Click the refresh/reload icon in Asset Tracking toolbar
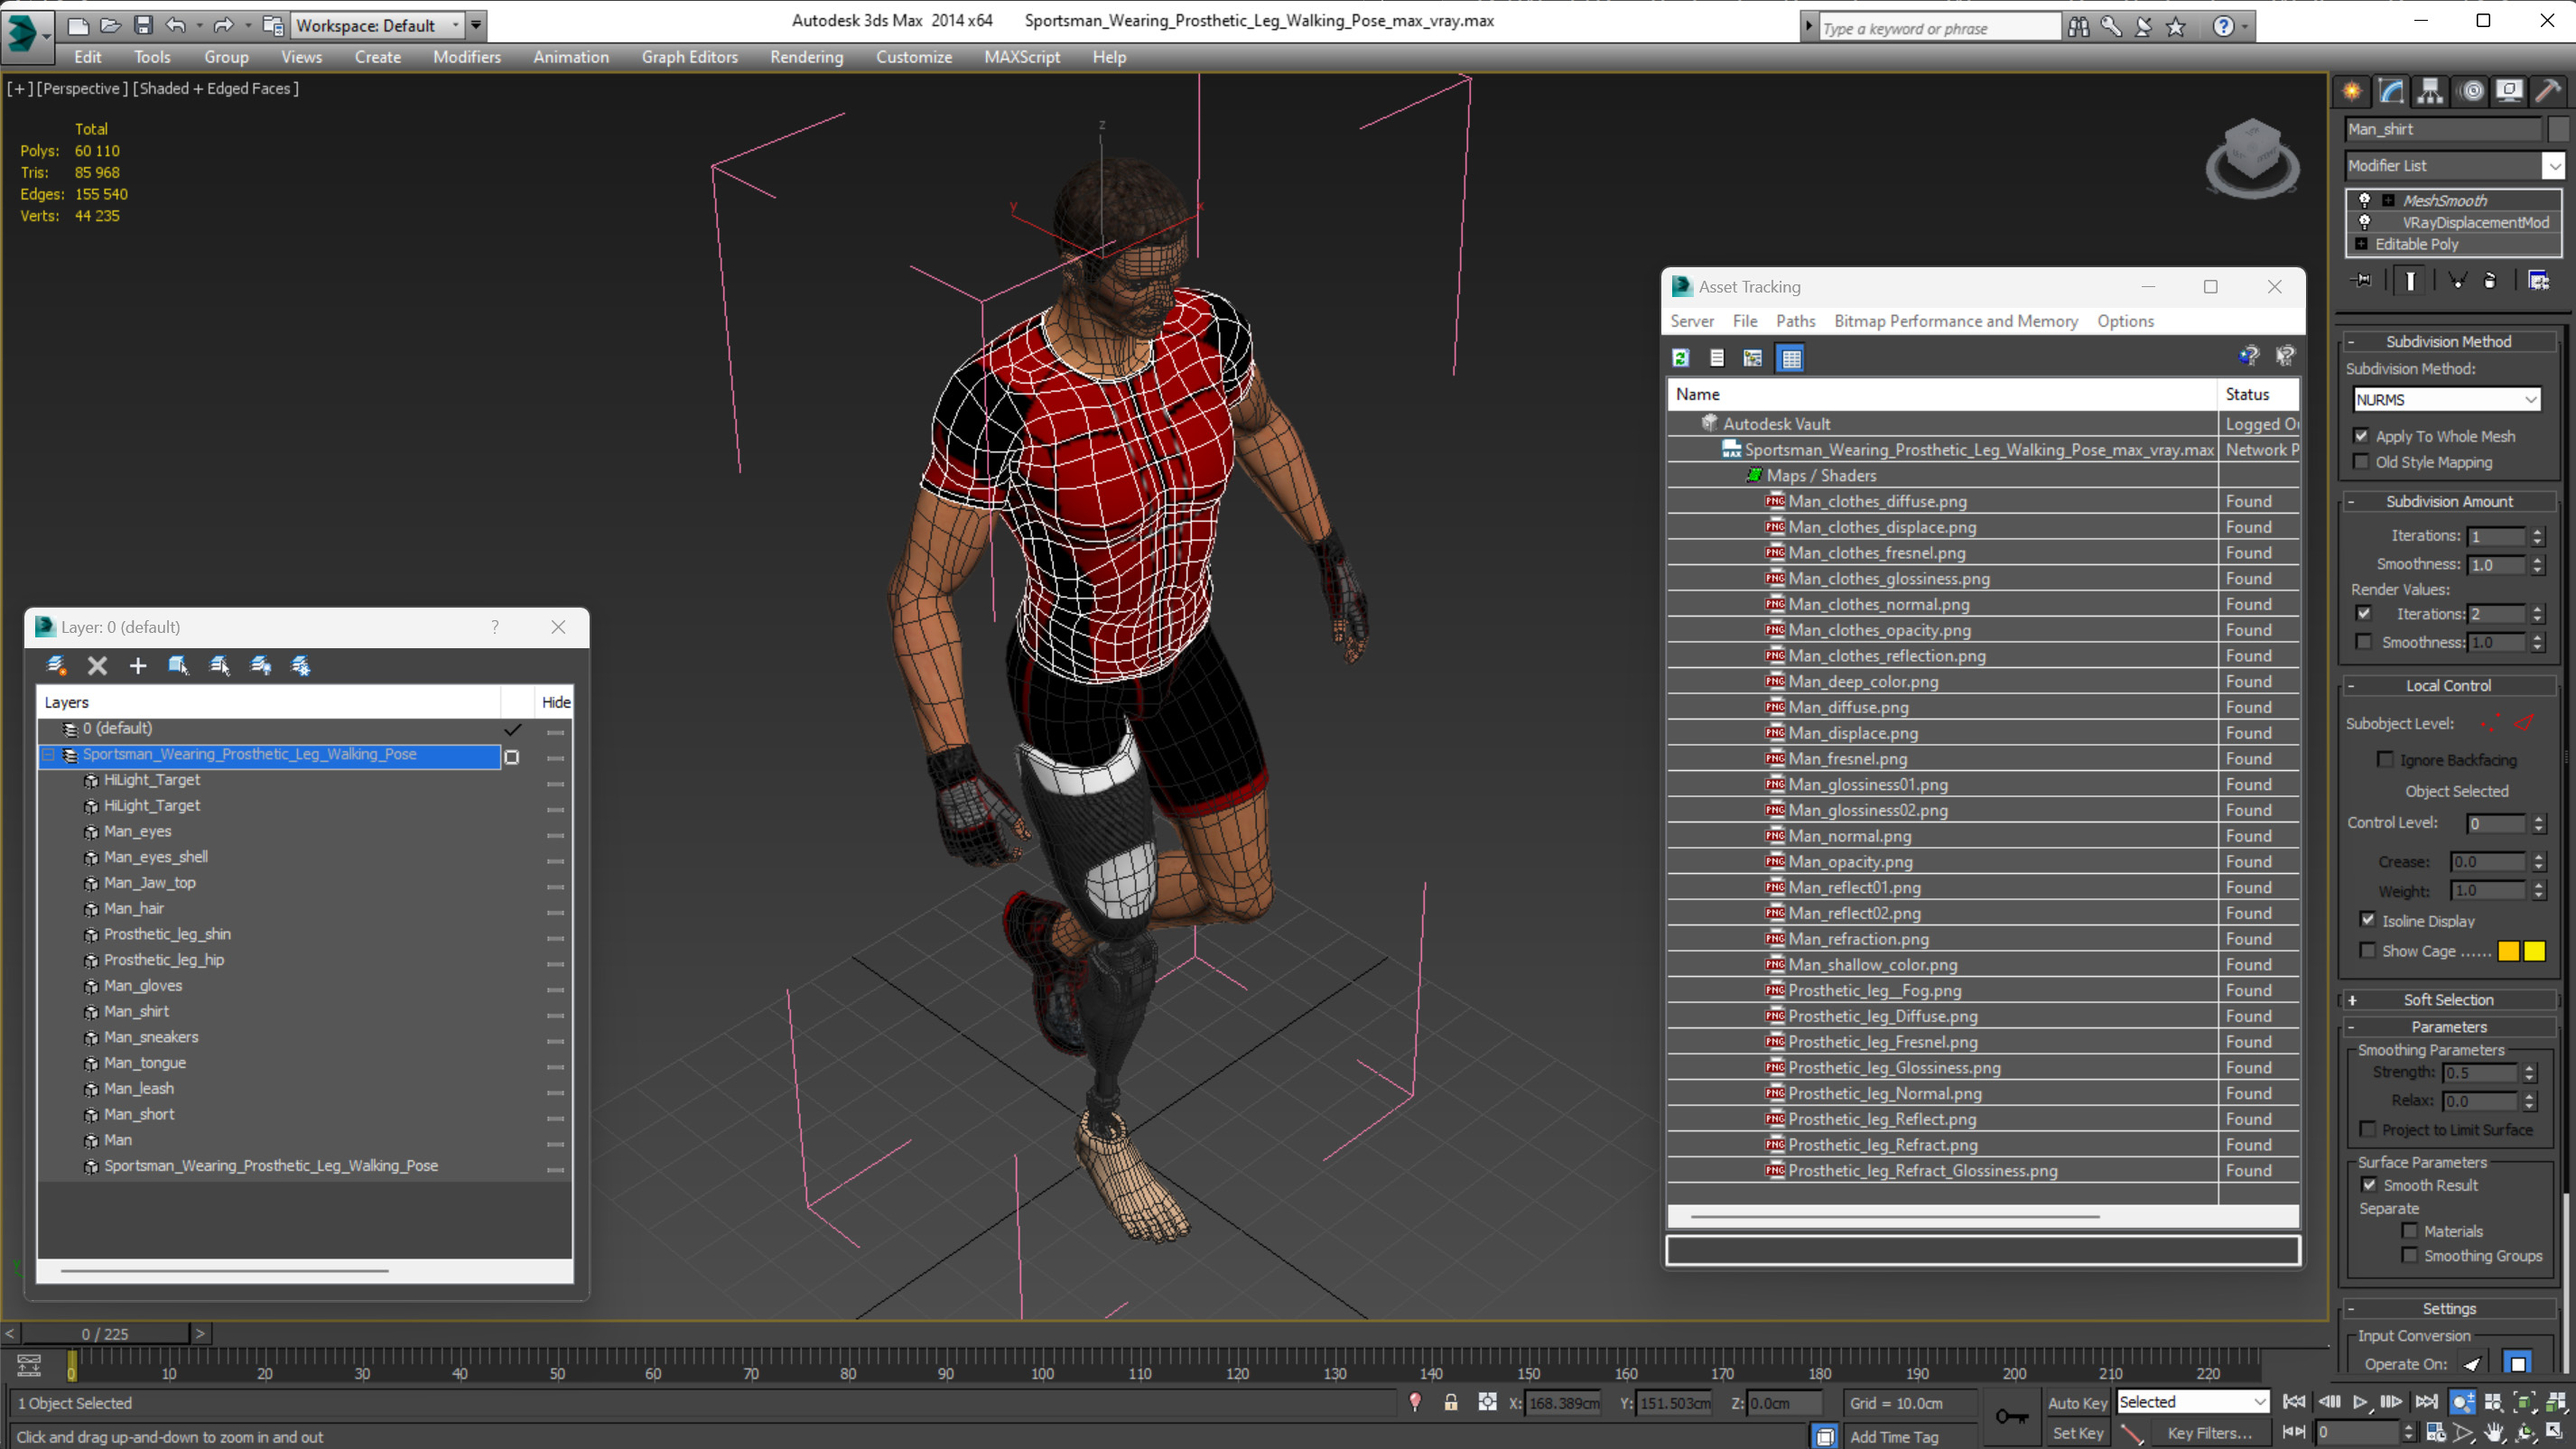Image resolution: width=2576 pixels, height=1449 pixels. pos(1682,358)
